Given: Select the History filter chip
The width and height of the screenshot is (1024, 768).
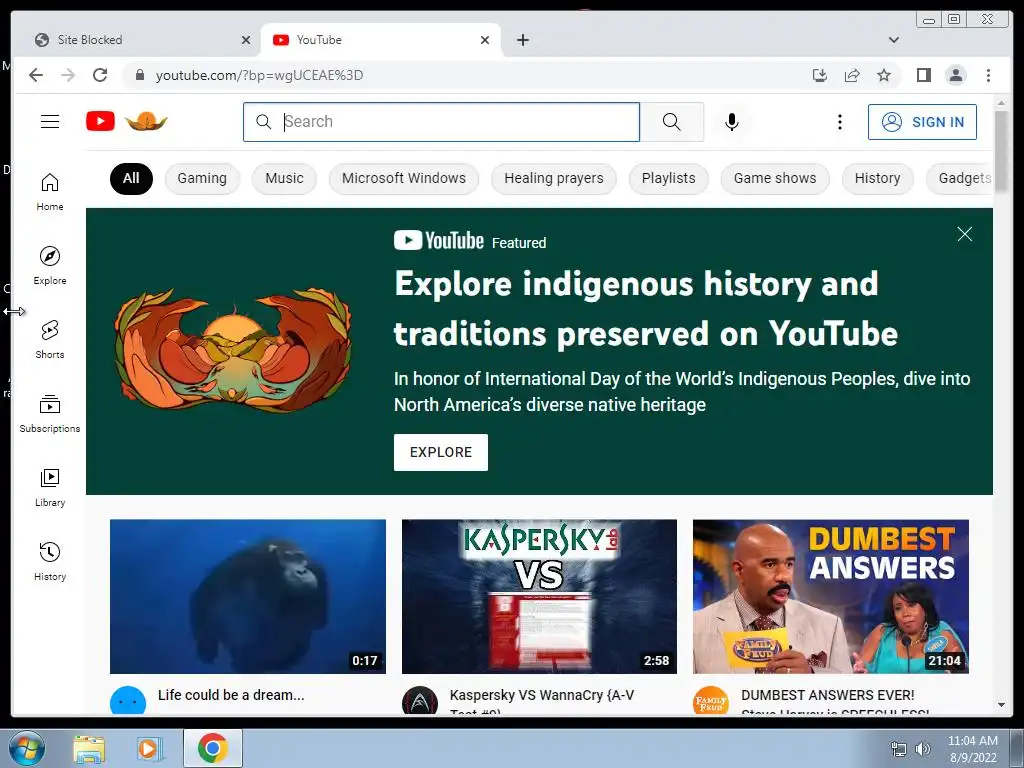Looking at the screenshot, I should (877, 178).
